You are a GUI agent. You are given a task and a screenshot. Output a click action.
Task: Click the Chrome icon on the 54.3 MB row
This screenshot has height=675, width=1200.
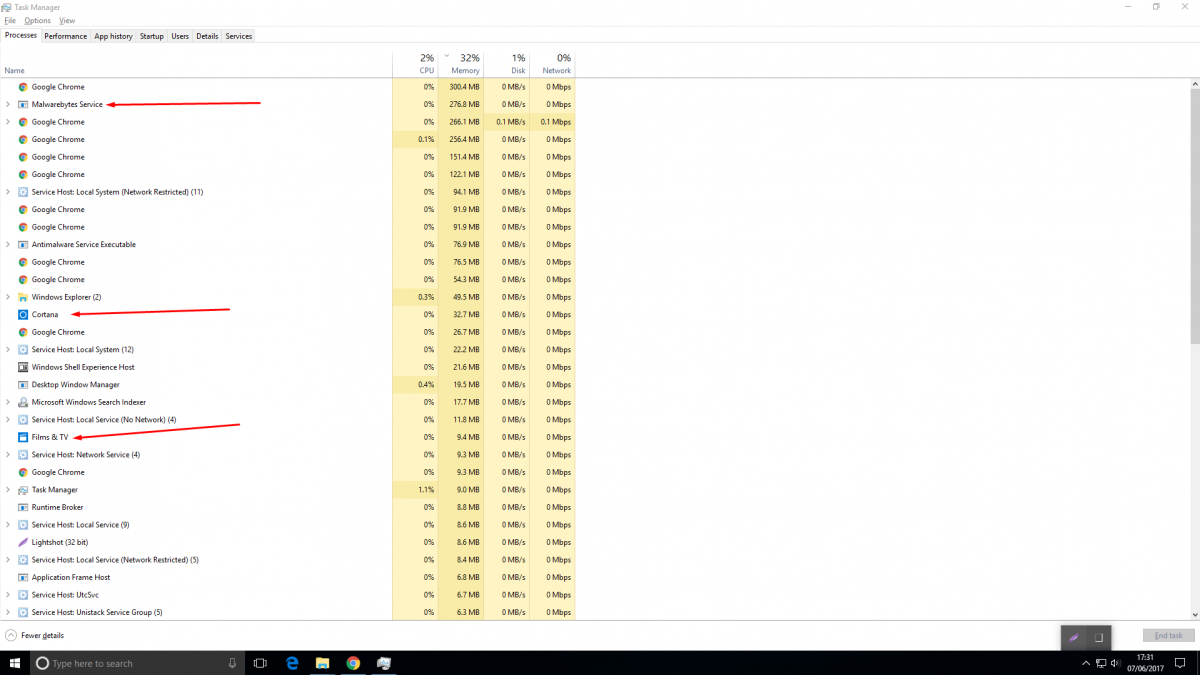(x=23, y=280)
